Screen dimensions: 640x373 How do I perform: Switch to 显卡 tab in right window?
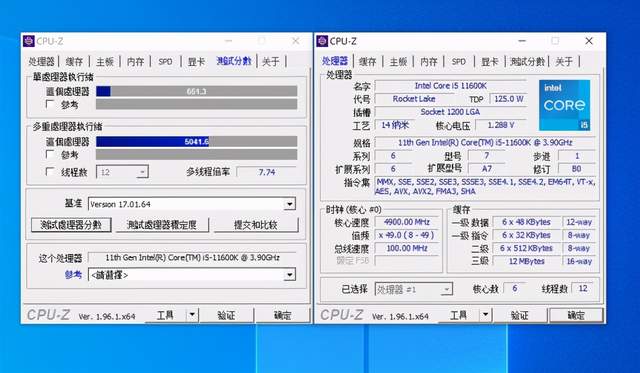point(489,62)
